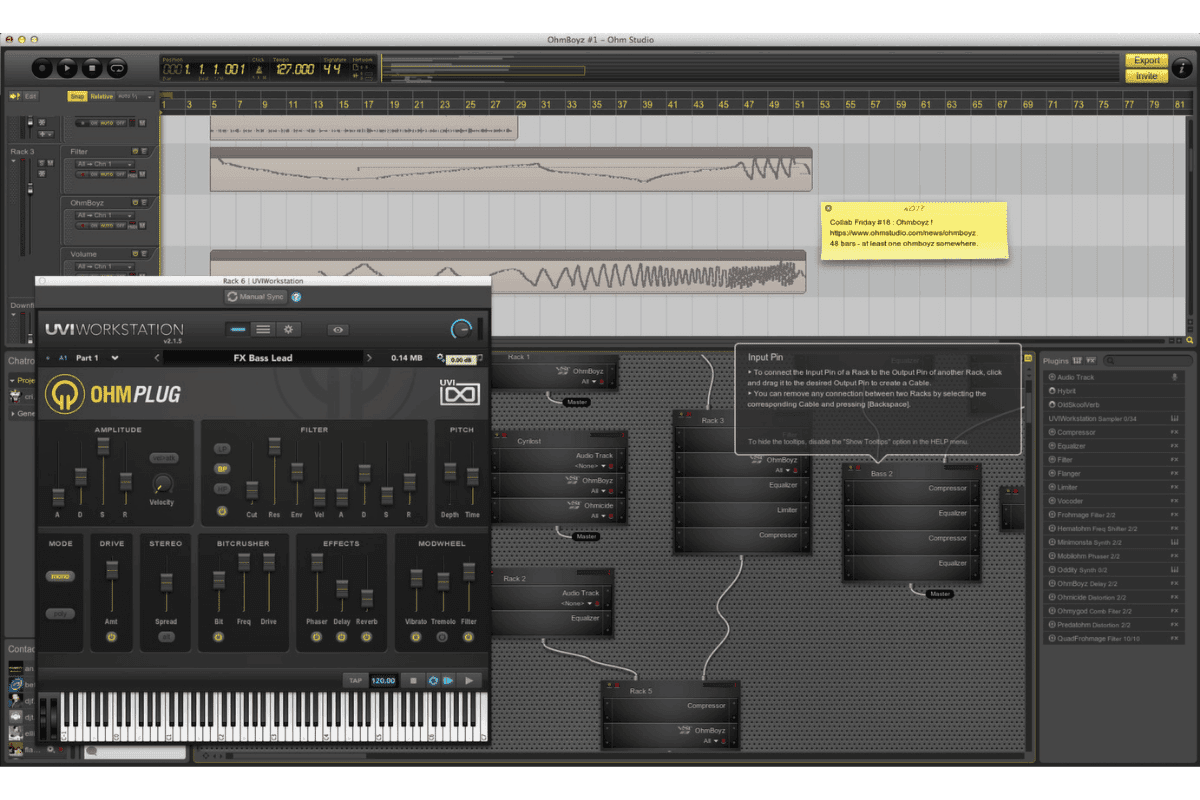Click the 4 4 time signature display

[x=332, y=70]
